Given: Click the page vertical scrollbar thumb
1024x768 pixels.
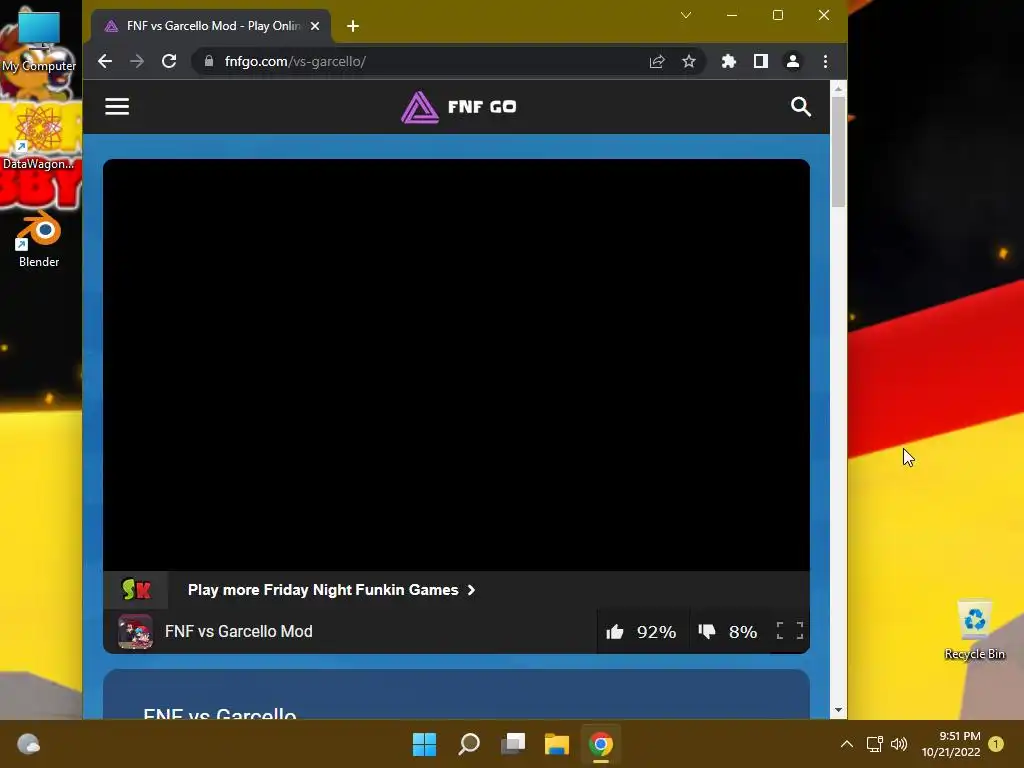Looking at the screenshot, I should click(x=839, y=152).
